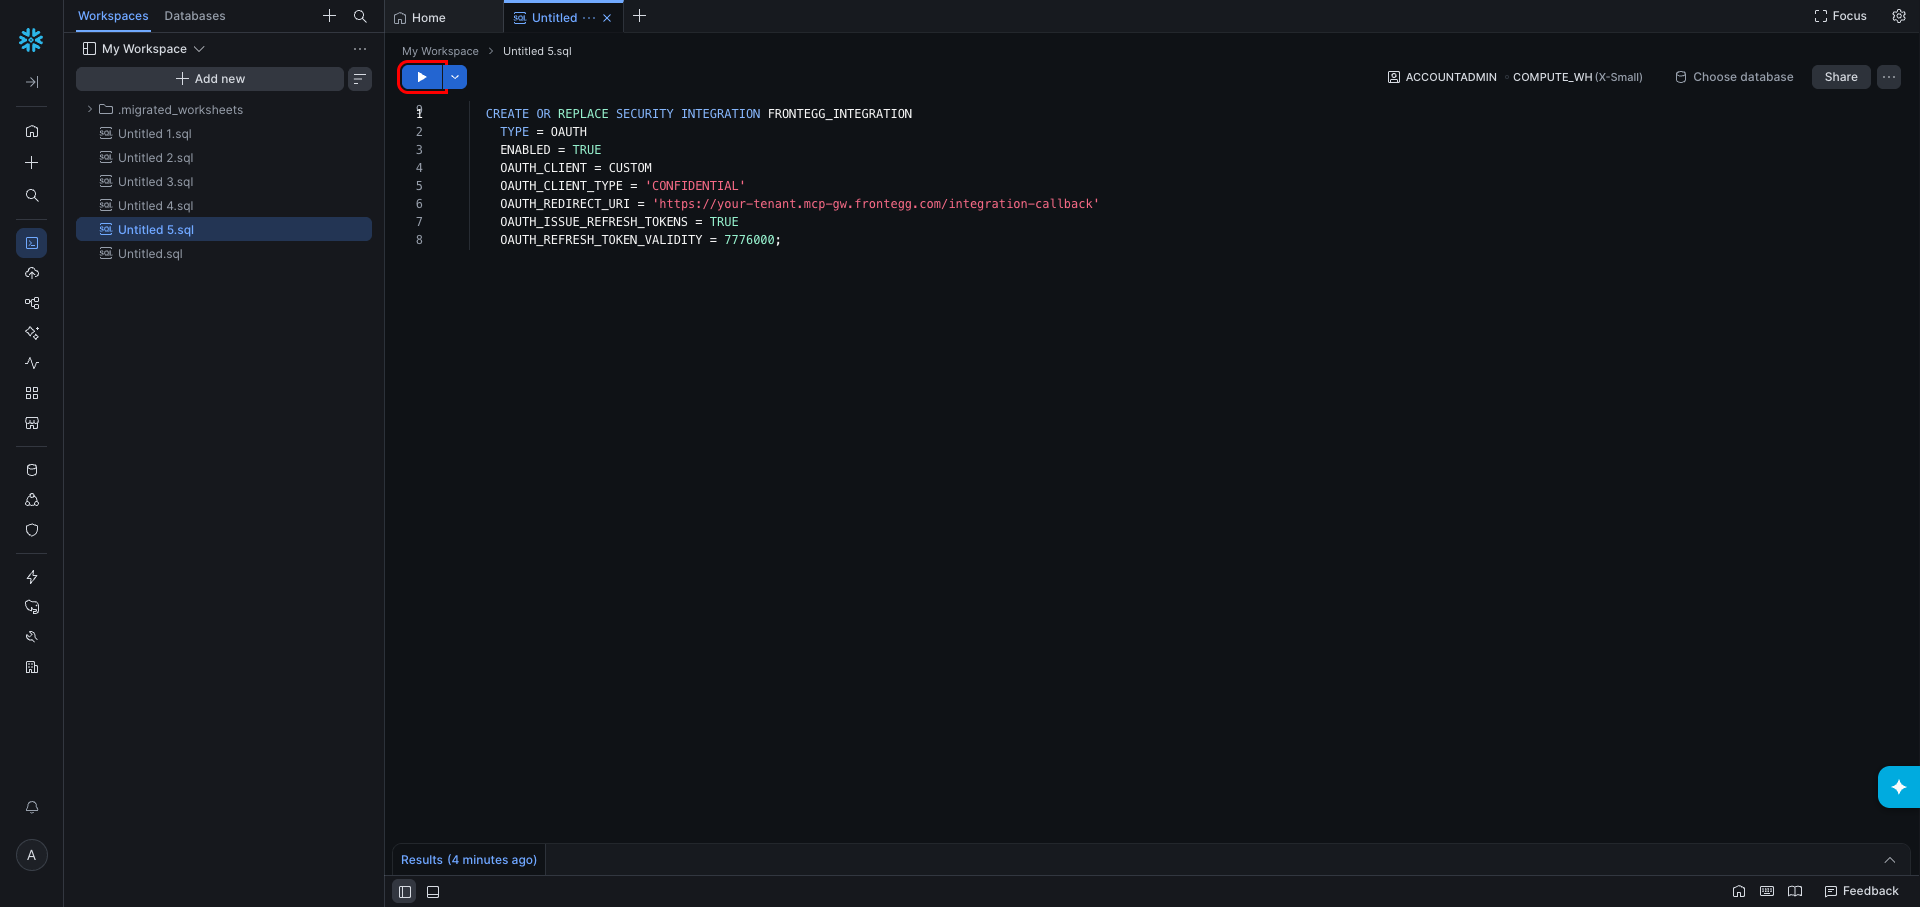Open the Home icon in left sidebar
The image size is (1920, 907).
32,131
